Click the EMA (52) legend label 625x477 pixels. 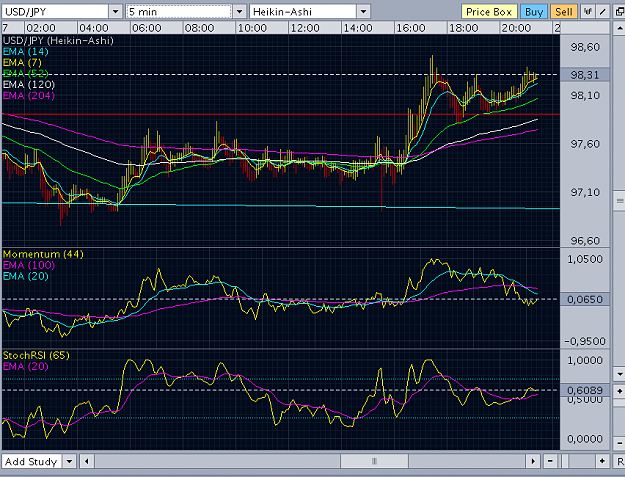(26, 73)
